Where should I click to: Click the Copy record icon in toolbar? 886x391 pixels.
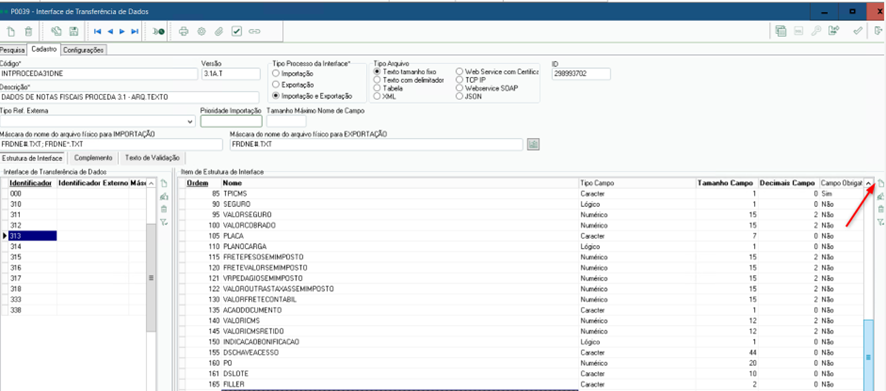coord(56,32)
